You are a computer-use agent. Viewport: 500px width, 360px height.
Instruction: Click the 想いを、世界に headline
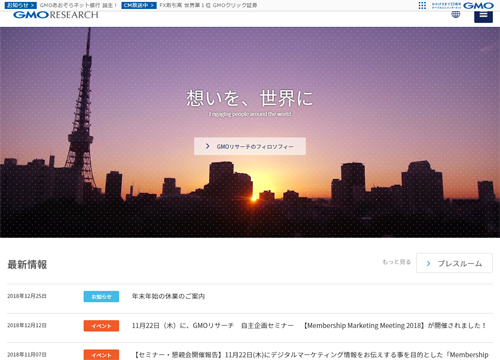tap(250, 98)
